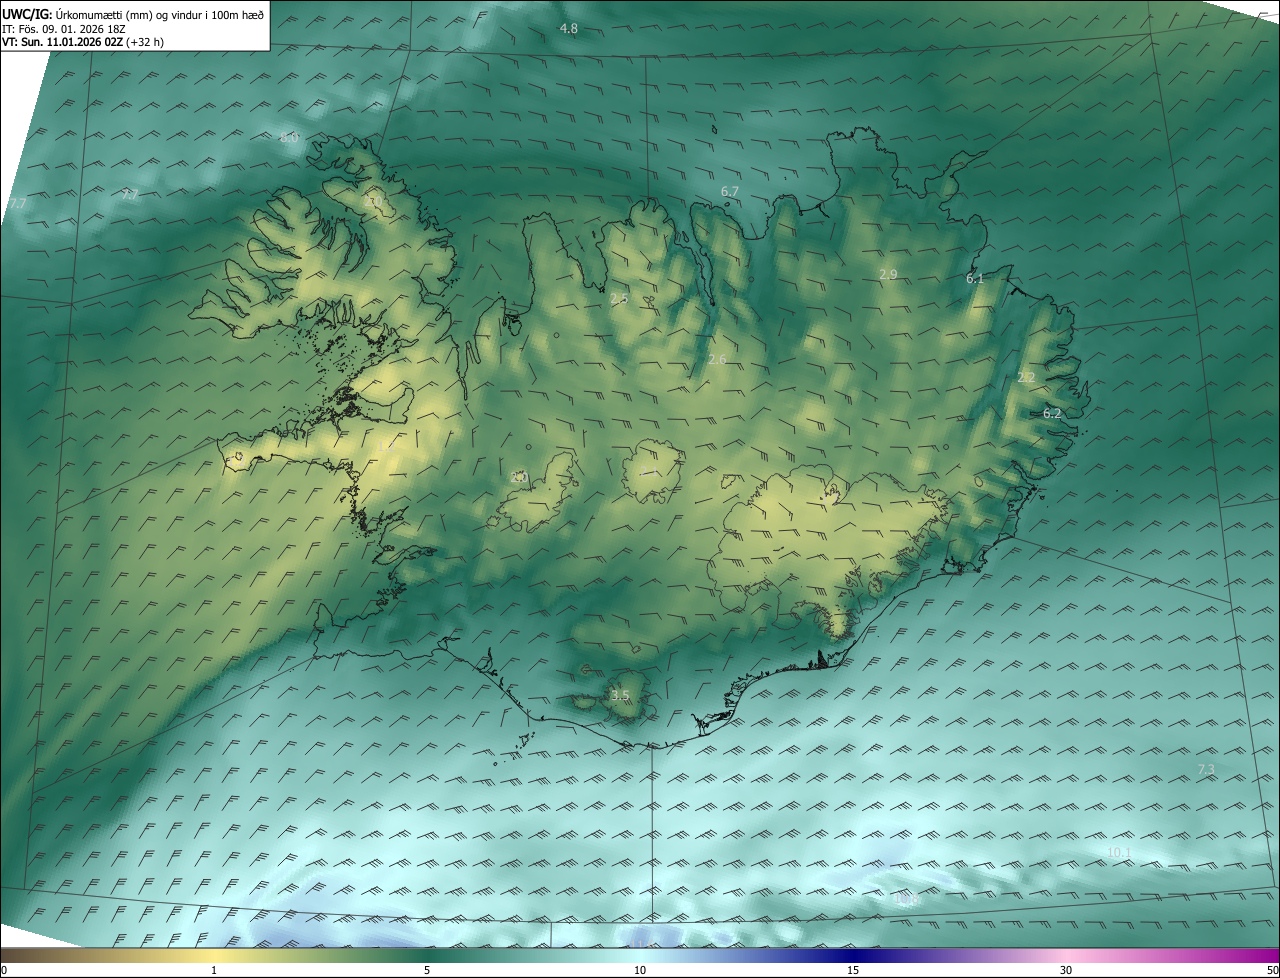Click the dark blue band of the color scale

[x=853, y=955]
